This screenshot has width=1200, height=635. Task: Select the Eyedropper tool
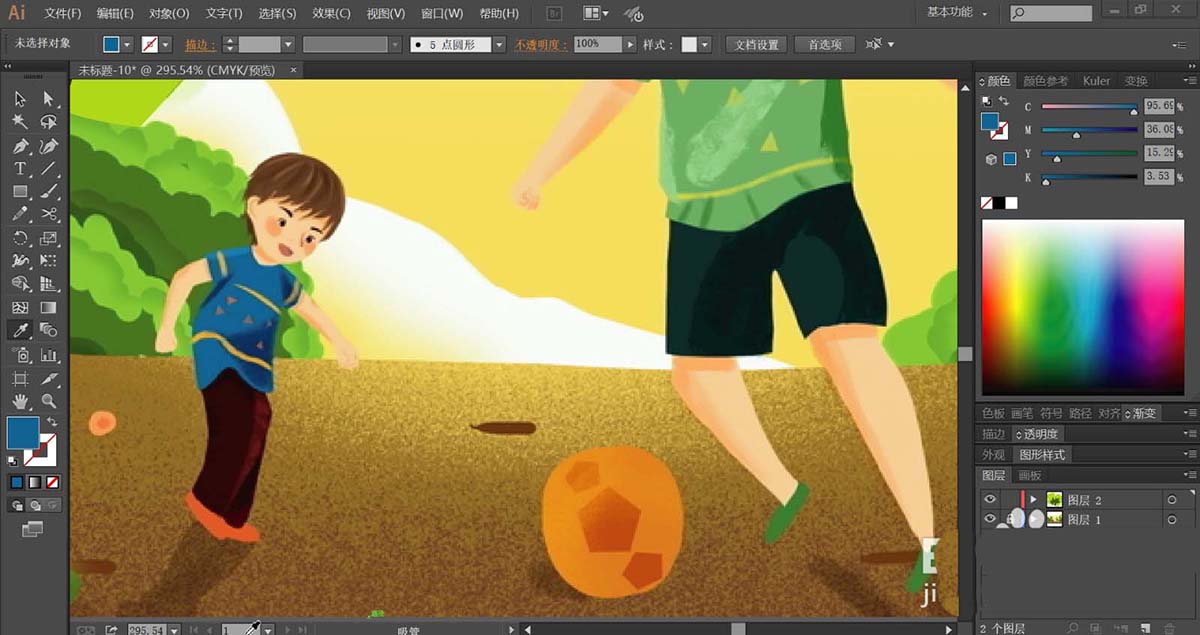pos(20,330)
